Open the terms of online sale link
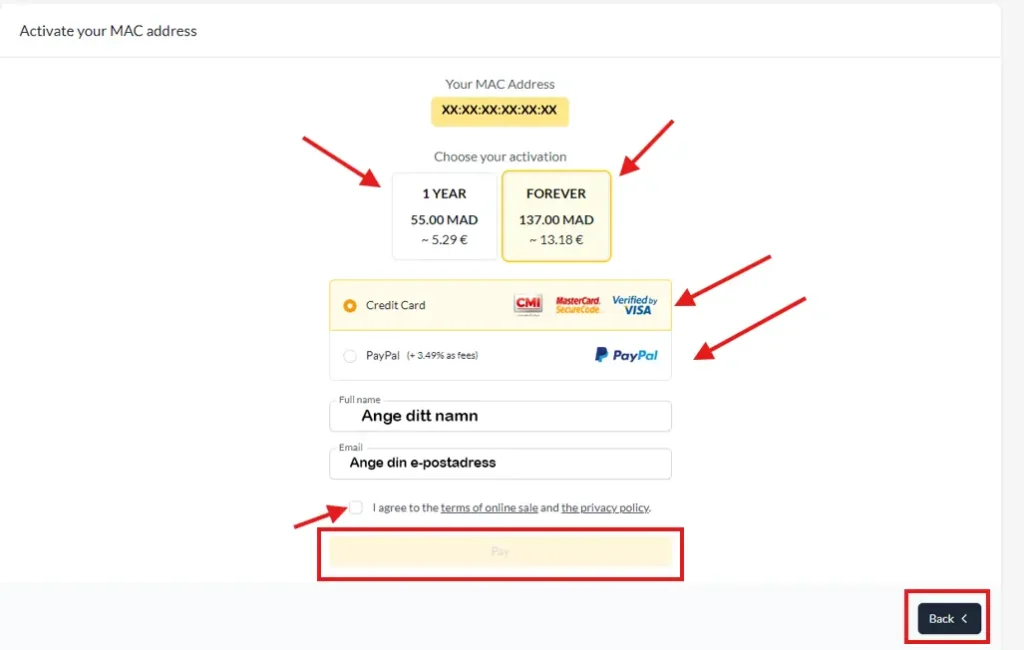 tap(489, 508)
